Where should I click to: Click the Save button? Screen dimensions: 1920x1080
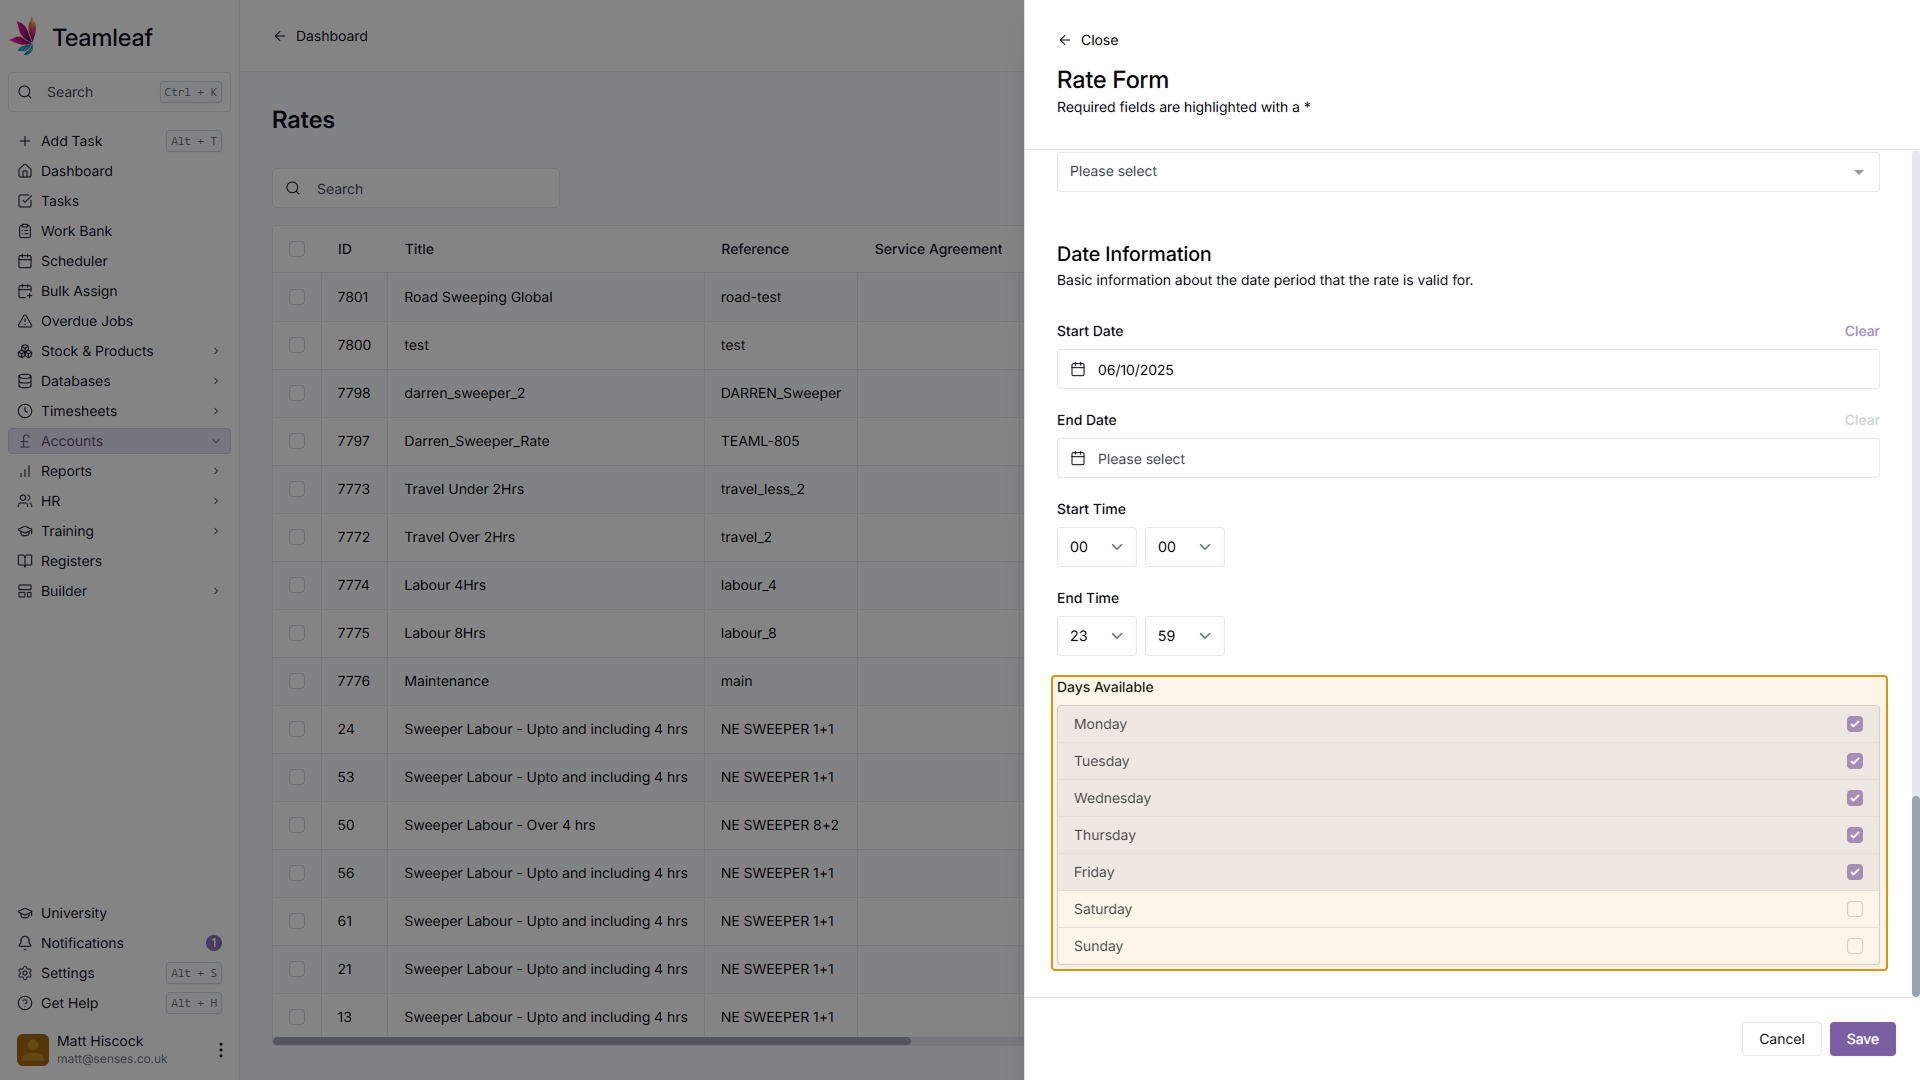[1862, 1039]
